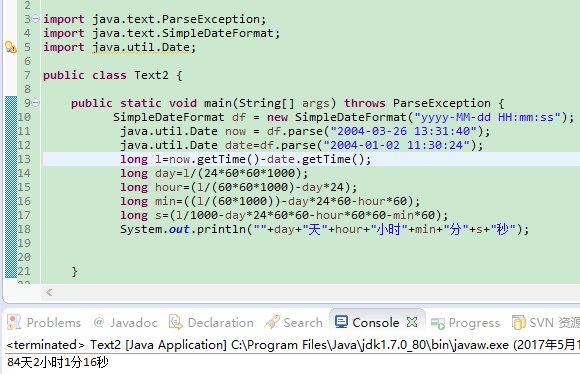
Task: Open the Progress tab
Action: (x=465, y=323)
